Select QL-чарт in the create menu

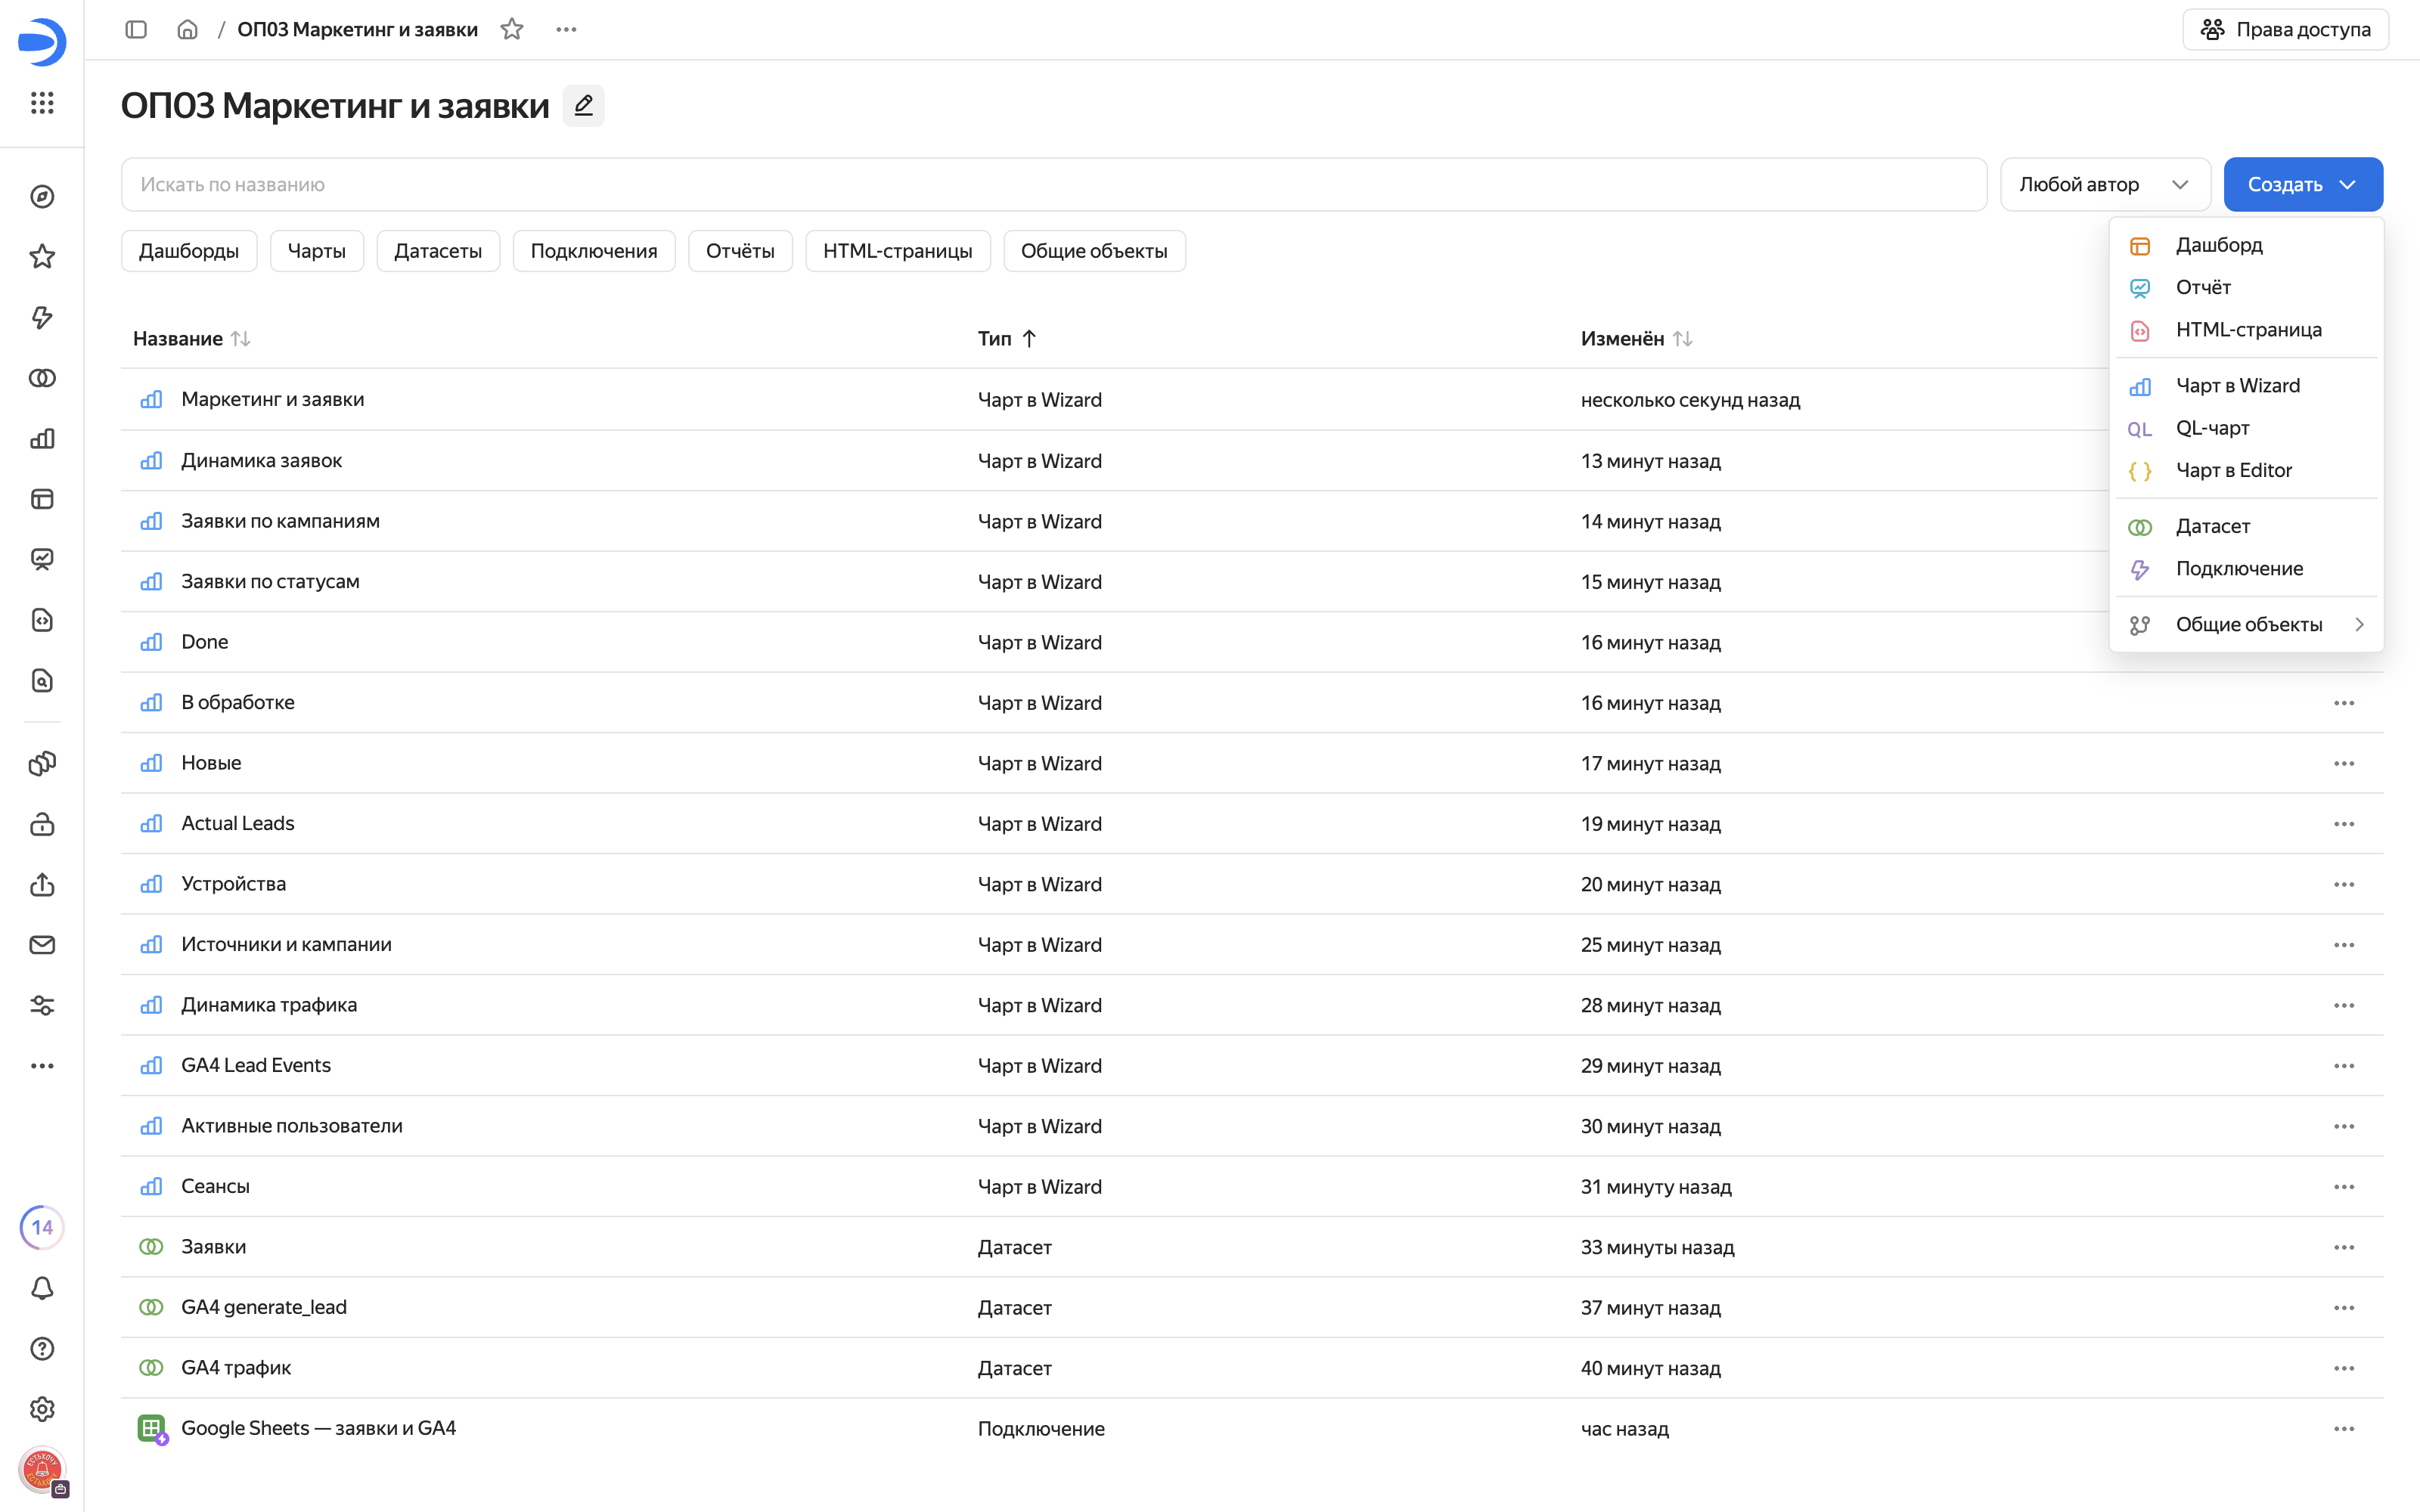pyautogui.click(x=2246, y=428)
